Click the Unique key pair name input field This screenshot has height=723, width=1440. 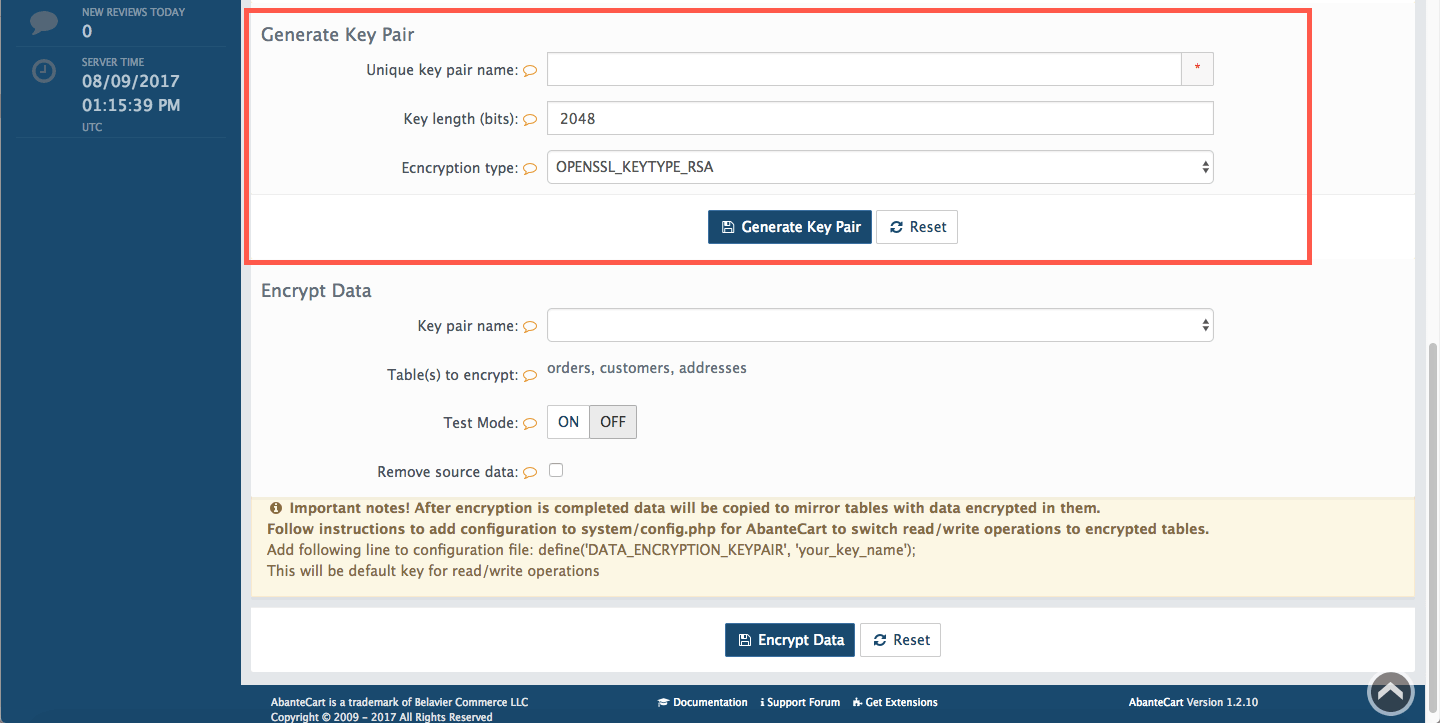pos(864,70)
